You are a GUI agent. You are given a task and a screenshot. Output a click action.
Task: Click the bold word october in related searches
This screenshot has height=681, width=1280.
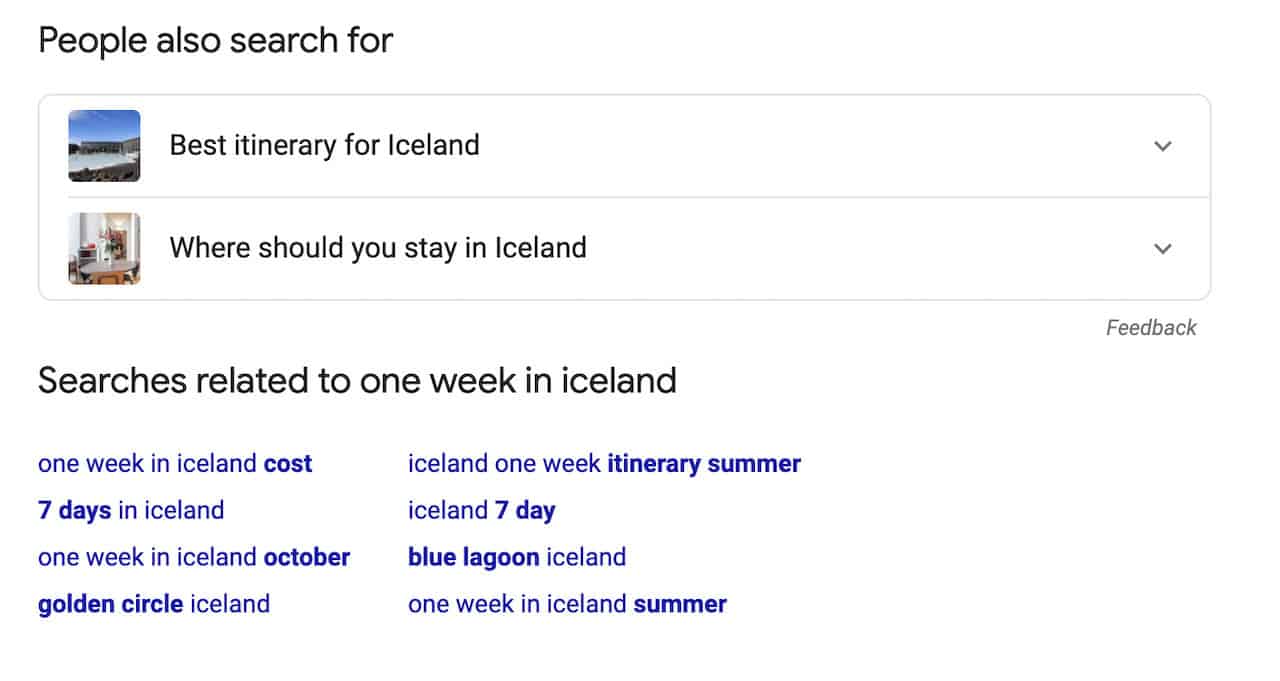pyautogui.click(x=307, y=557)
